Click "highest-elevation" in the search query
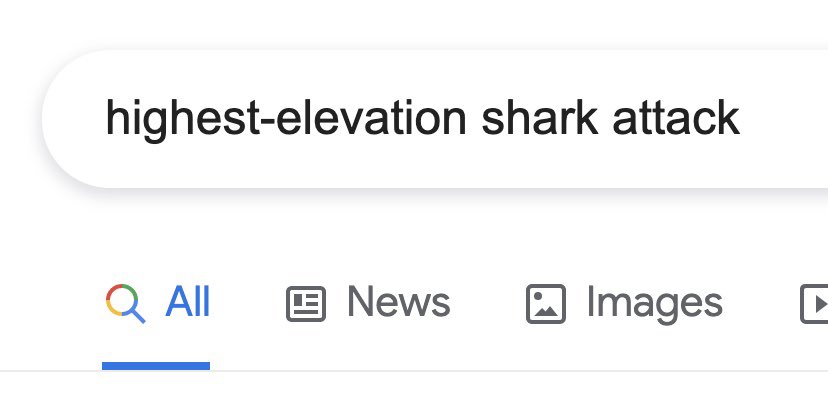828x400 pixels. [286, 120]
